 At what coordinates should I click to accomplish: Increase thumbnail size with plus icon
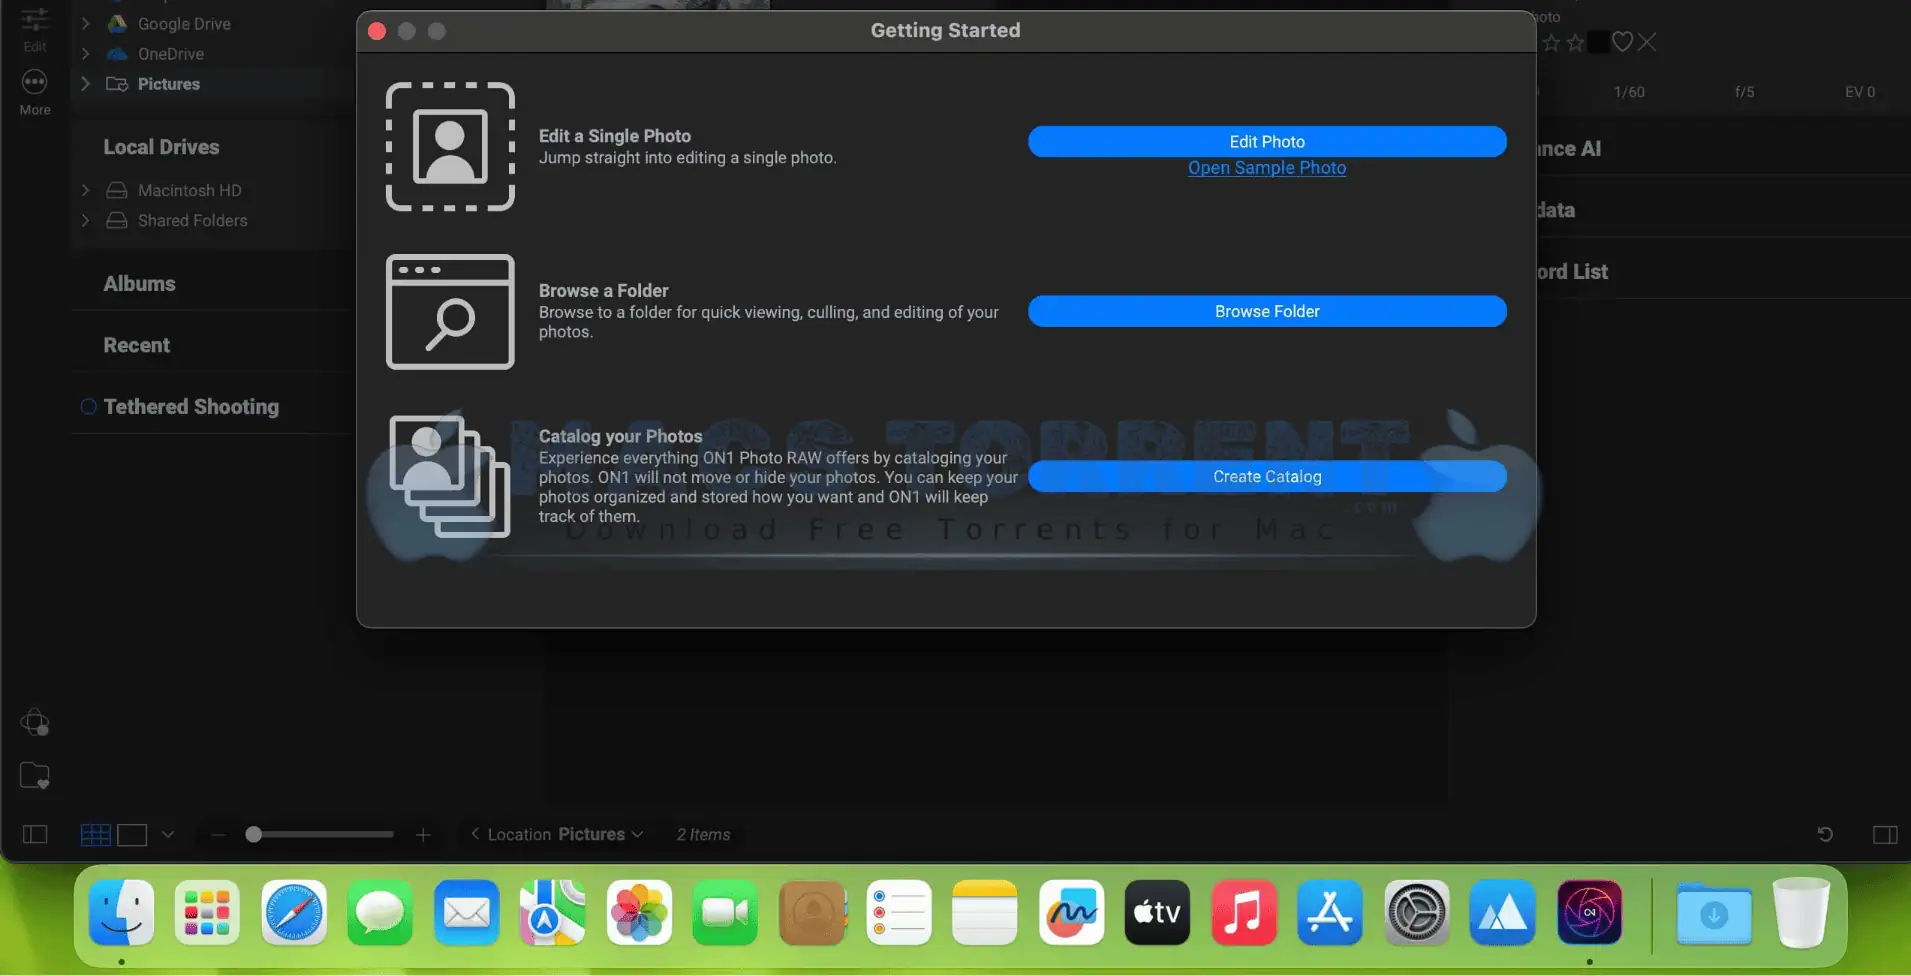[423, 834]
